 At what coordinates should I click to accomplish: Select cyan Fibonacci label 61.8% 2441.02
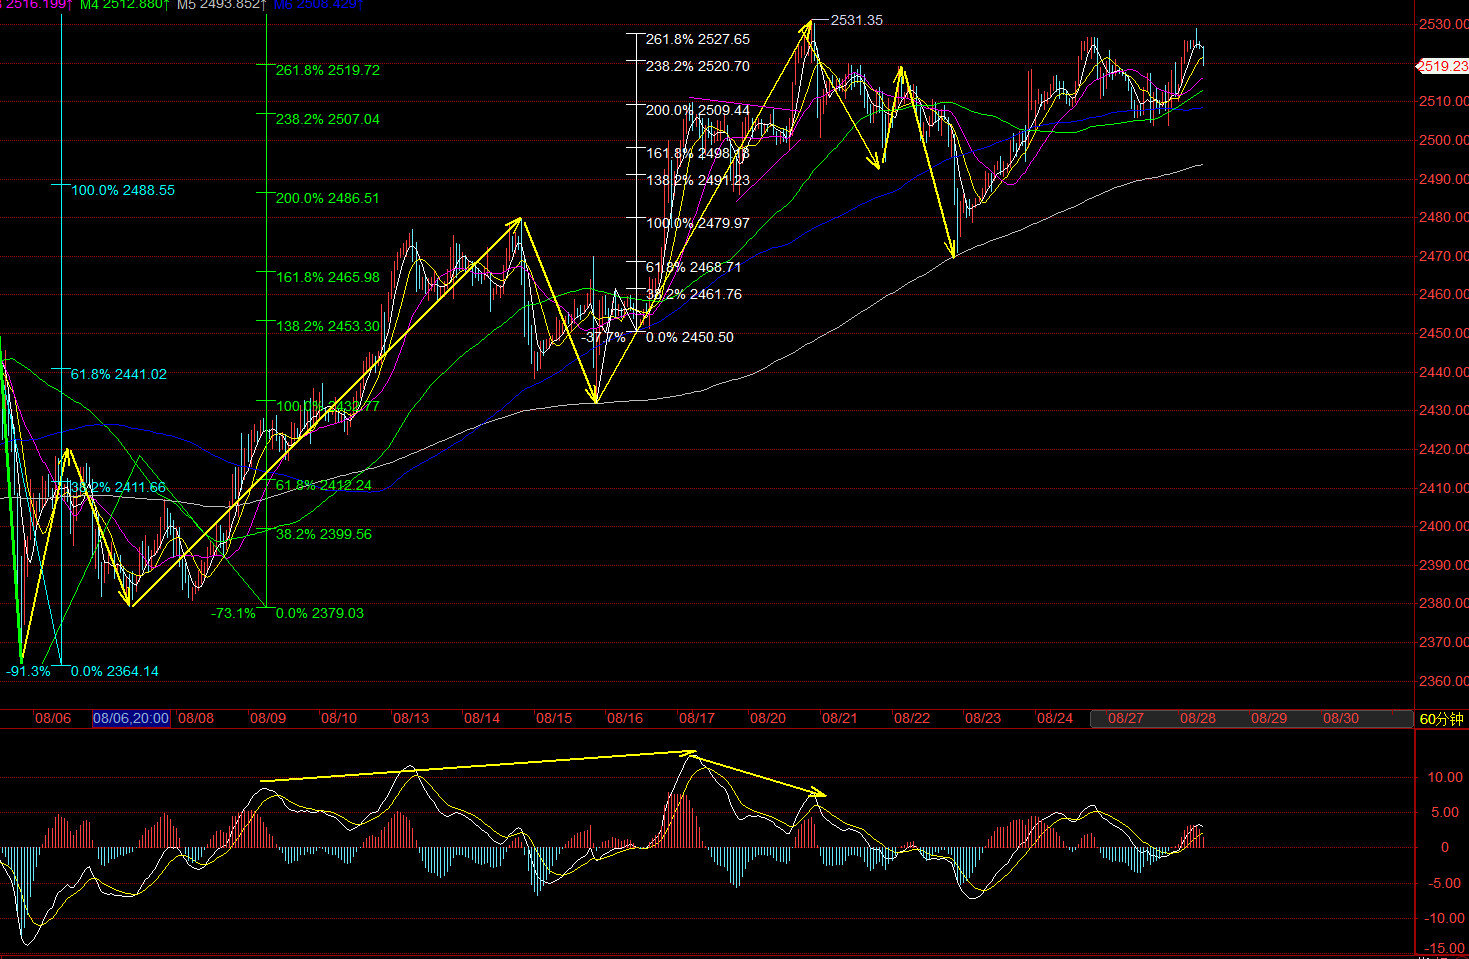tap(119, 374)
